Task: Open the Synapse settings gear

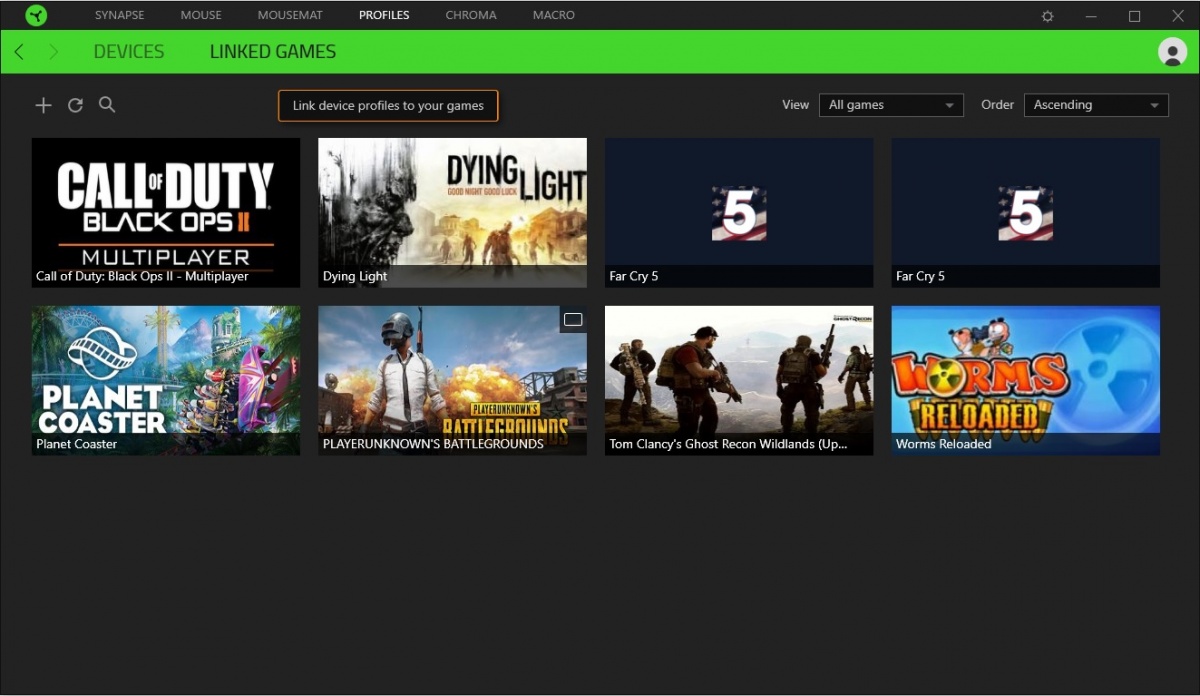Action: 1048,16
